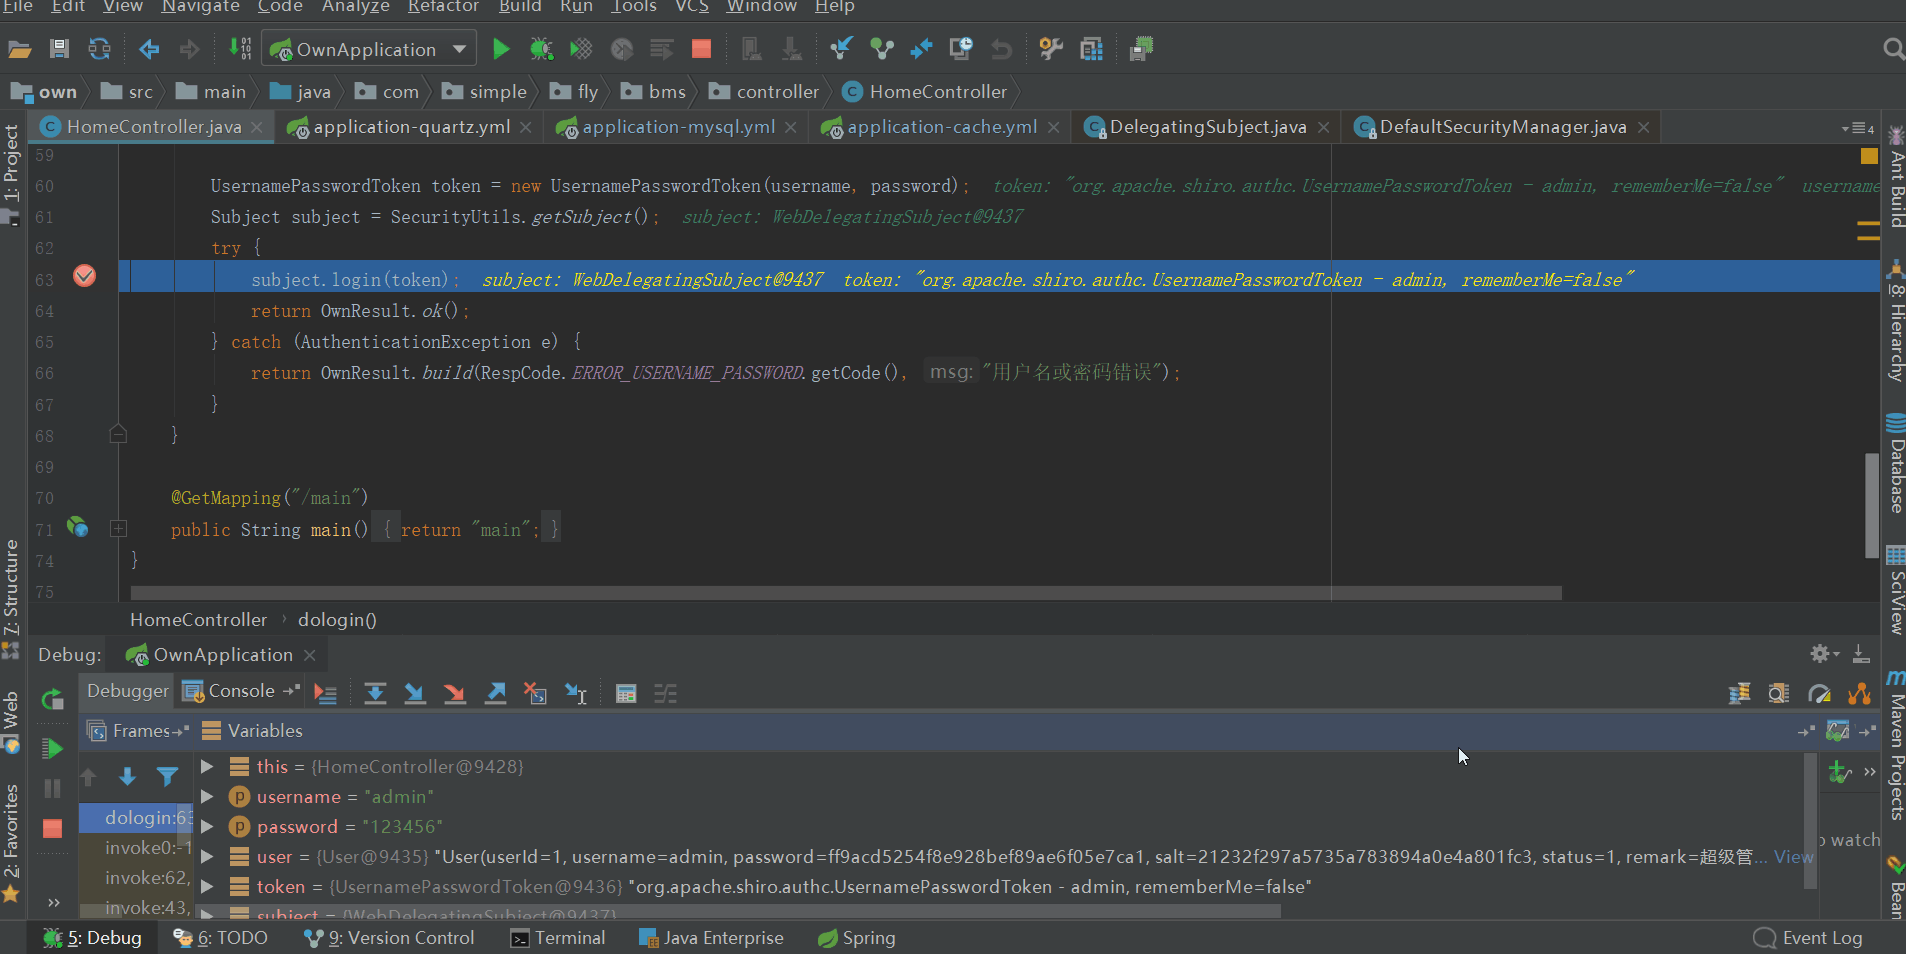This screenshot has height=954, width=1906.
Task: Expand the folded main() method at line 71
Action: pos(118,528)
